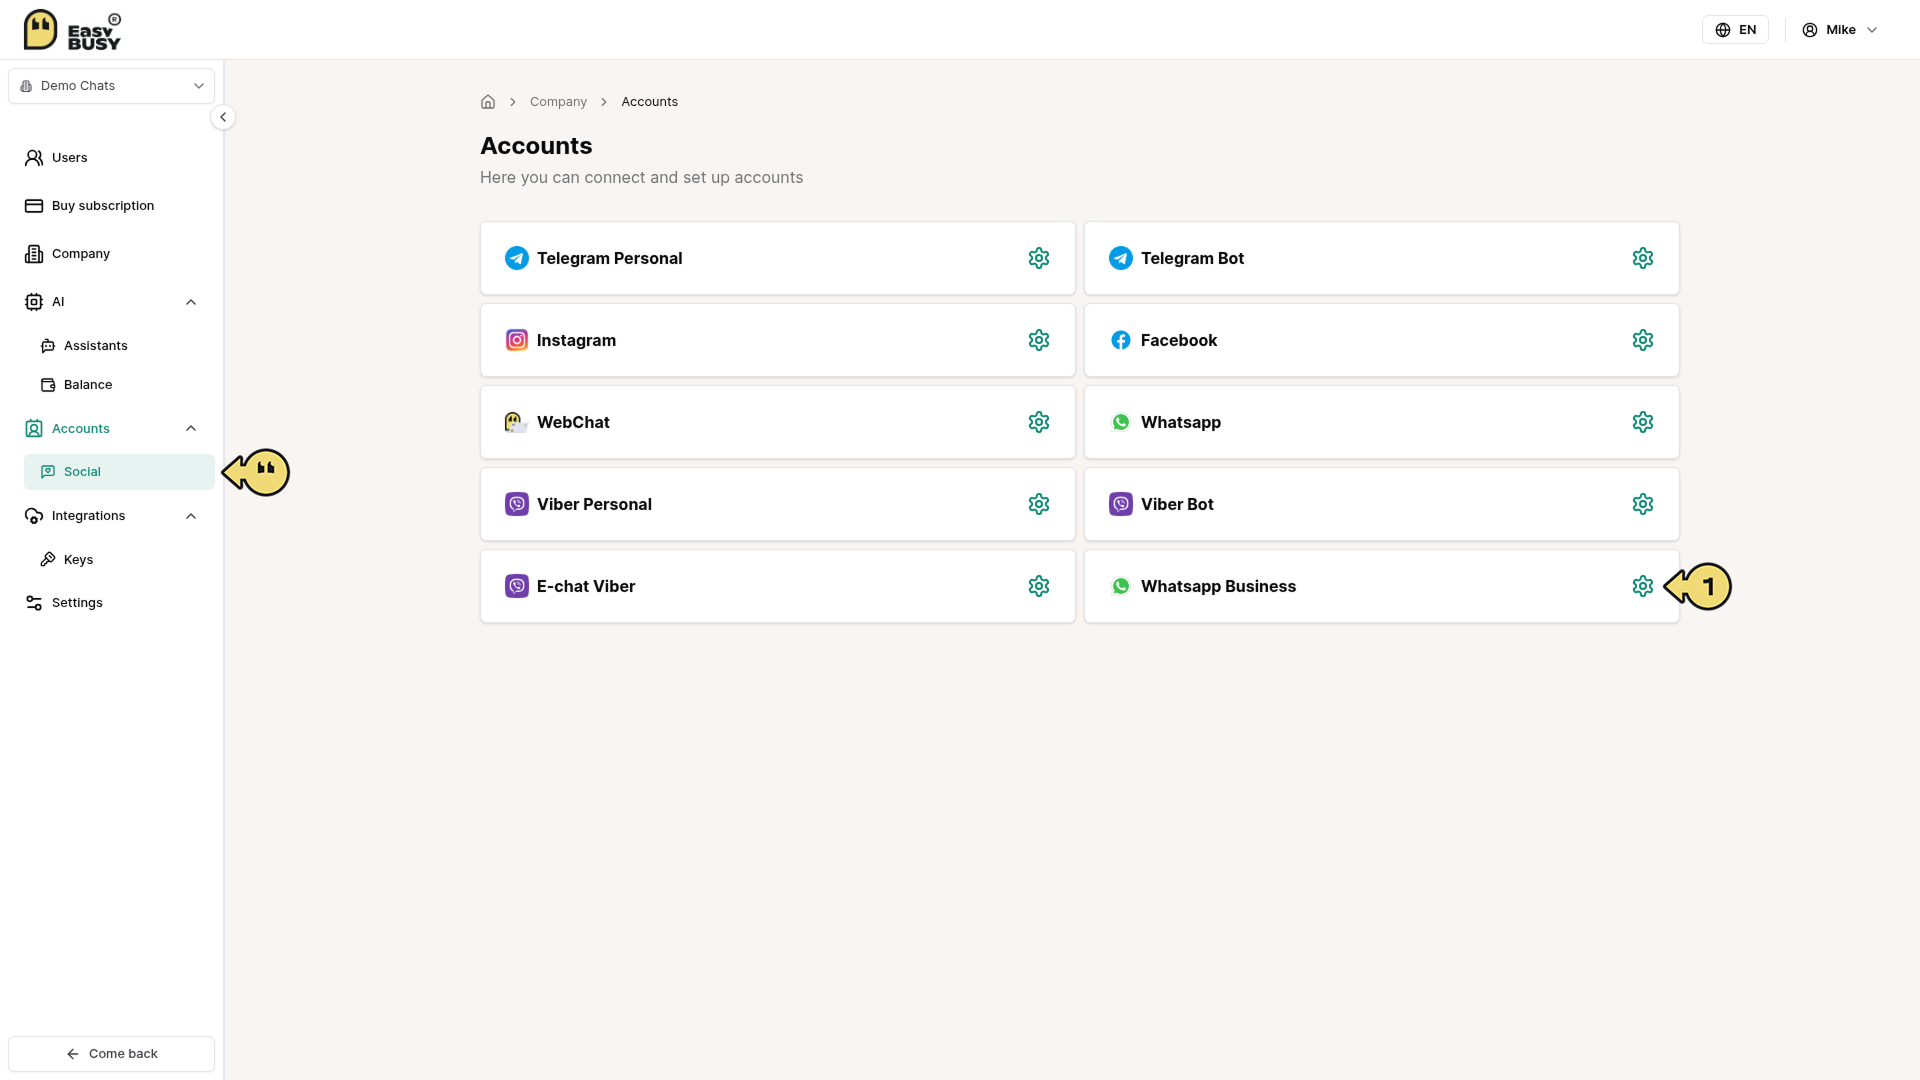Click the home breadcrumb icon
The image size is (1920, 1080).
pos(488,102)
